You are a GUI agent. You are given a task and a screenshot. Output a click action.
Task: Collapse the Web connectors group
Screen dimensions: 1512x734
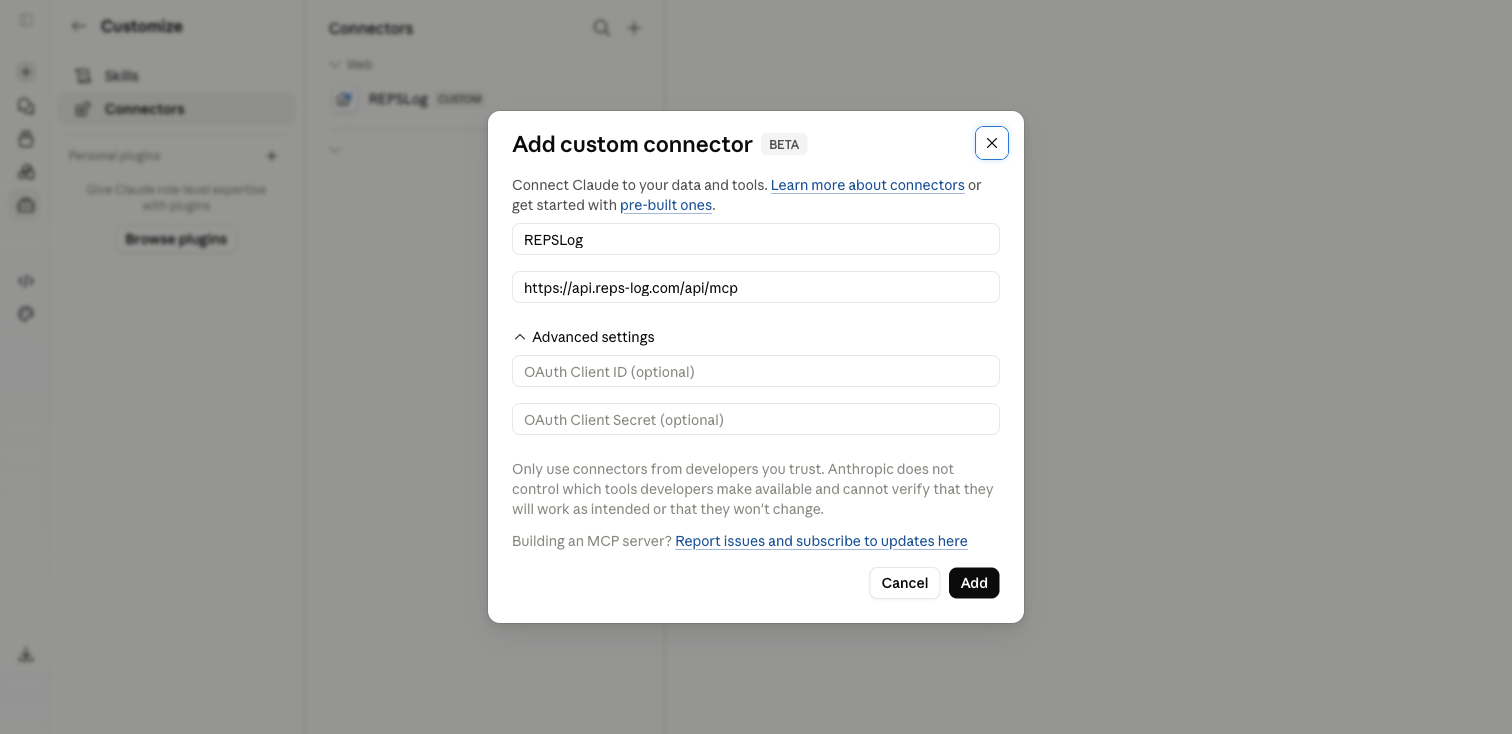tap(350, 64)
